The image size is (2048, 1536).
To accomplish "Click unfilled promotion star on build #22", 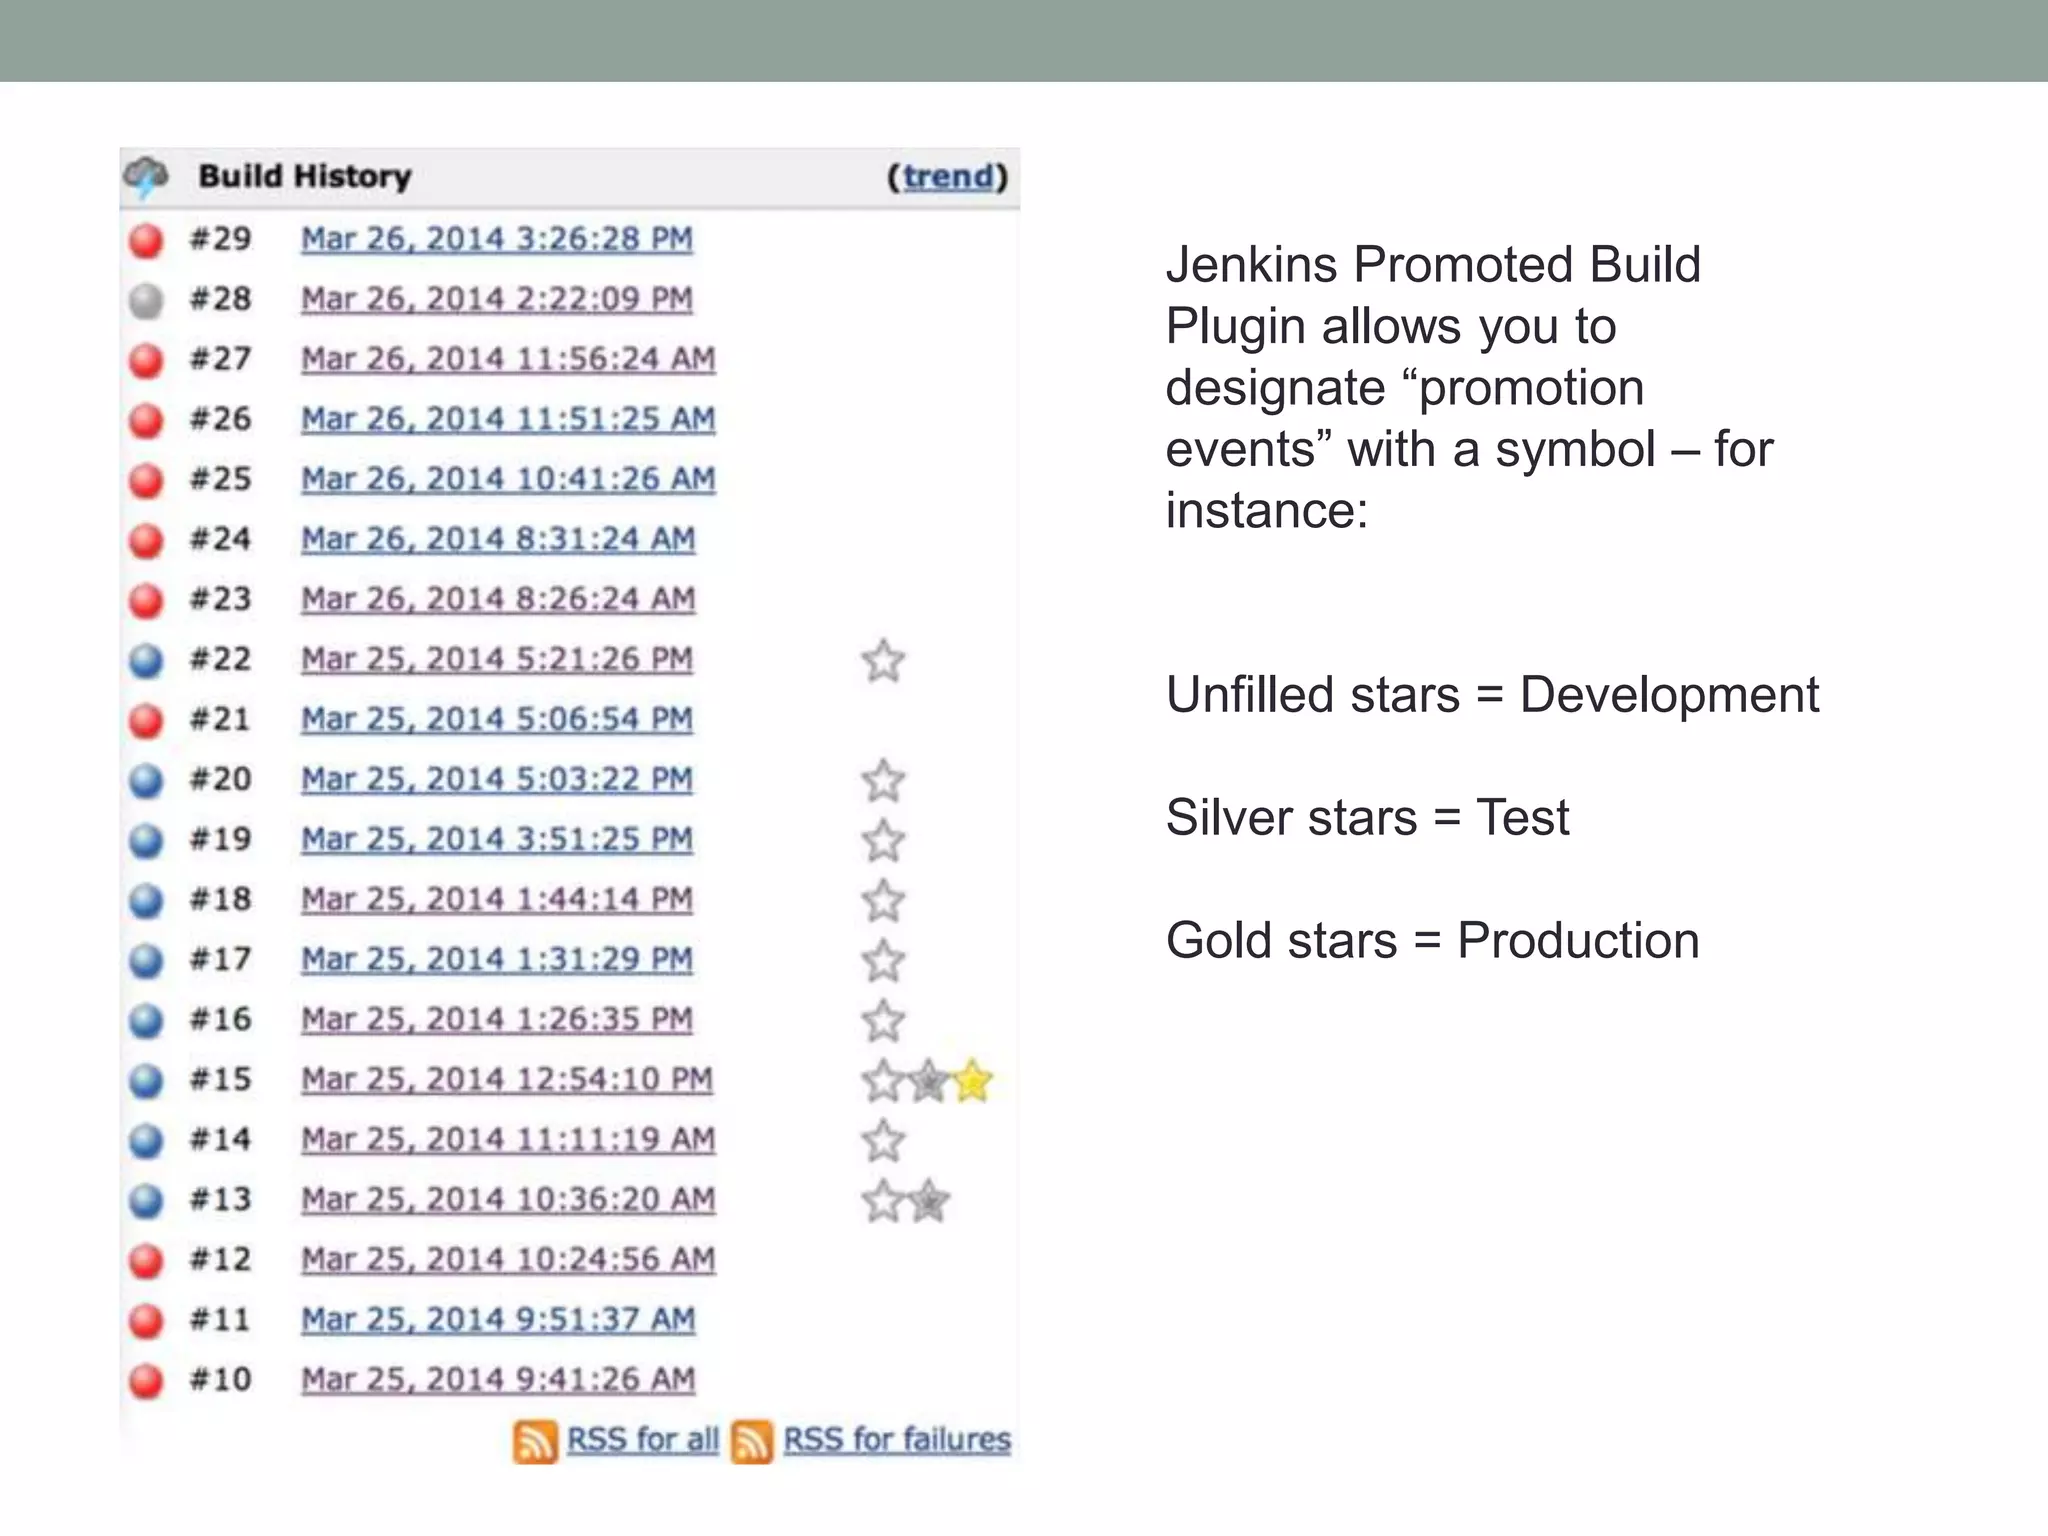I will [883, 661].
